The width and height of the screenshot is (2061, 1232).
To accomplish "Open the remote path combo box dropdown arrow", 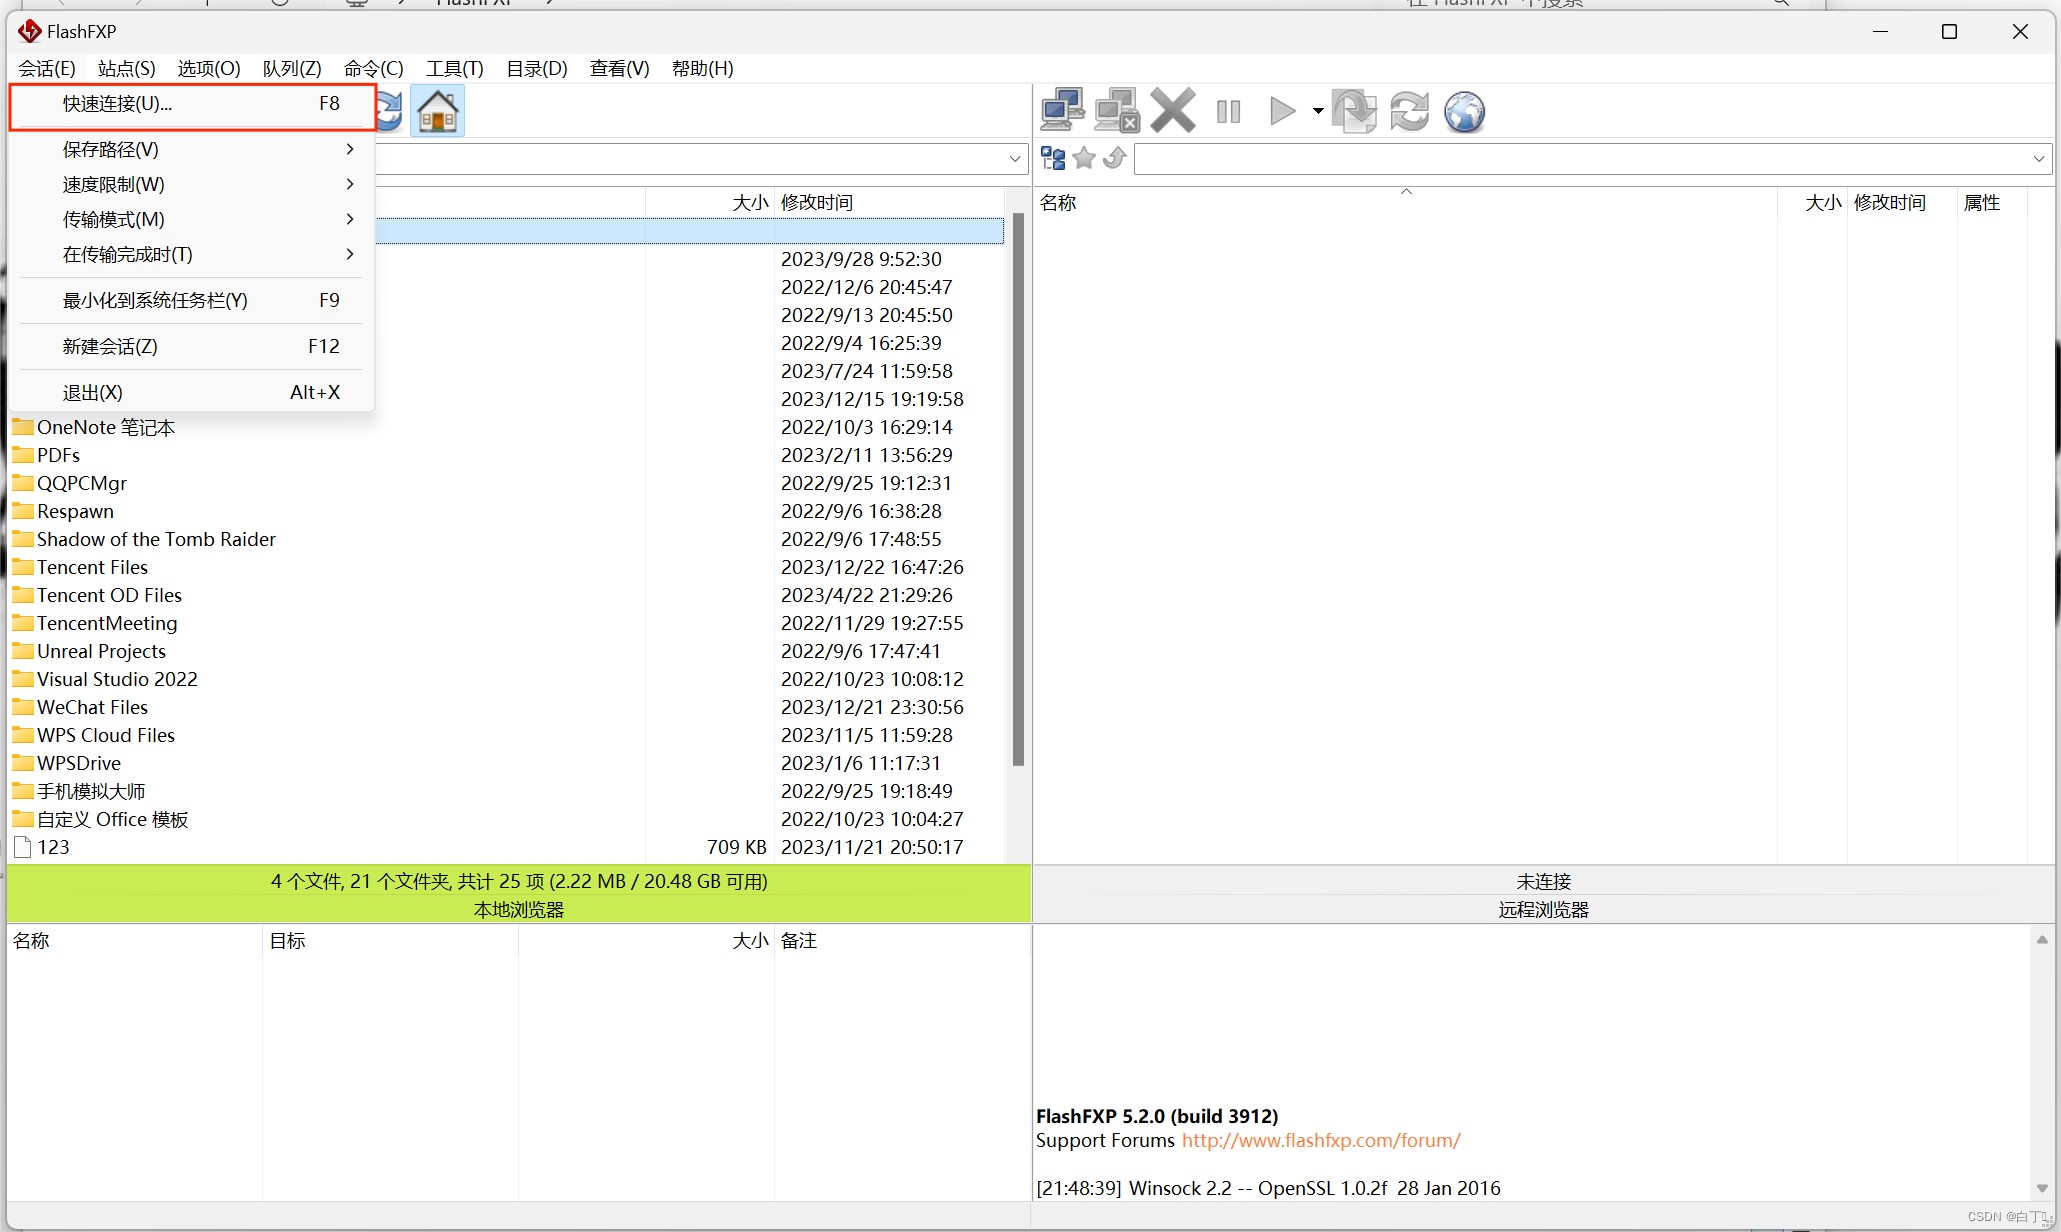I will click(x=2039, y=158).
